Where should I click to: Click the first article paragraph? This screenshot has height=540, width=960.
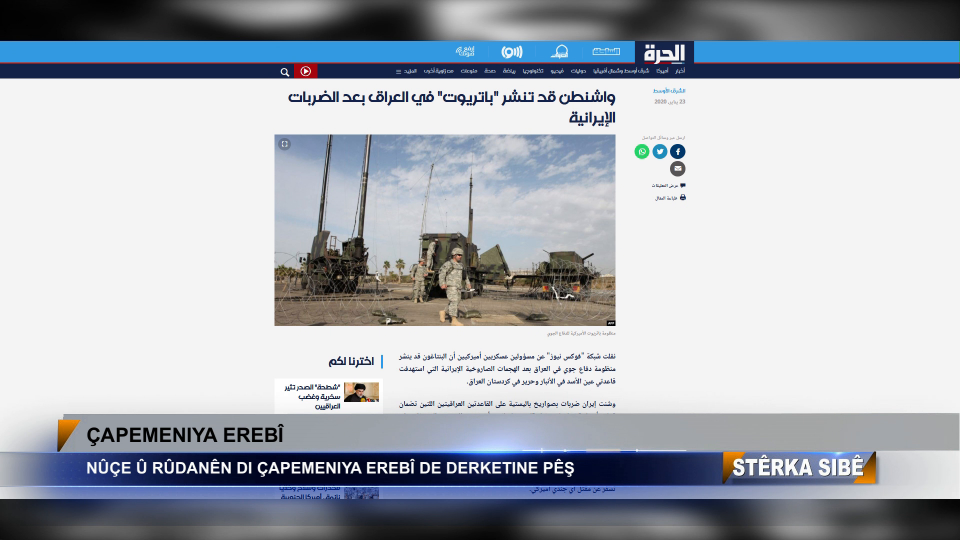pos(507,369)
